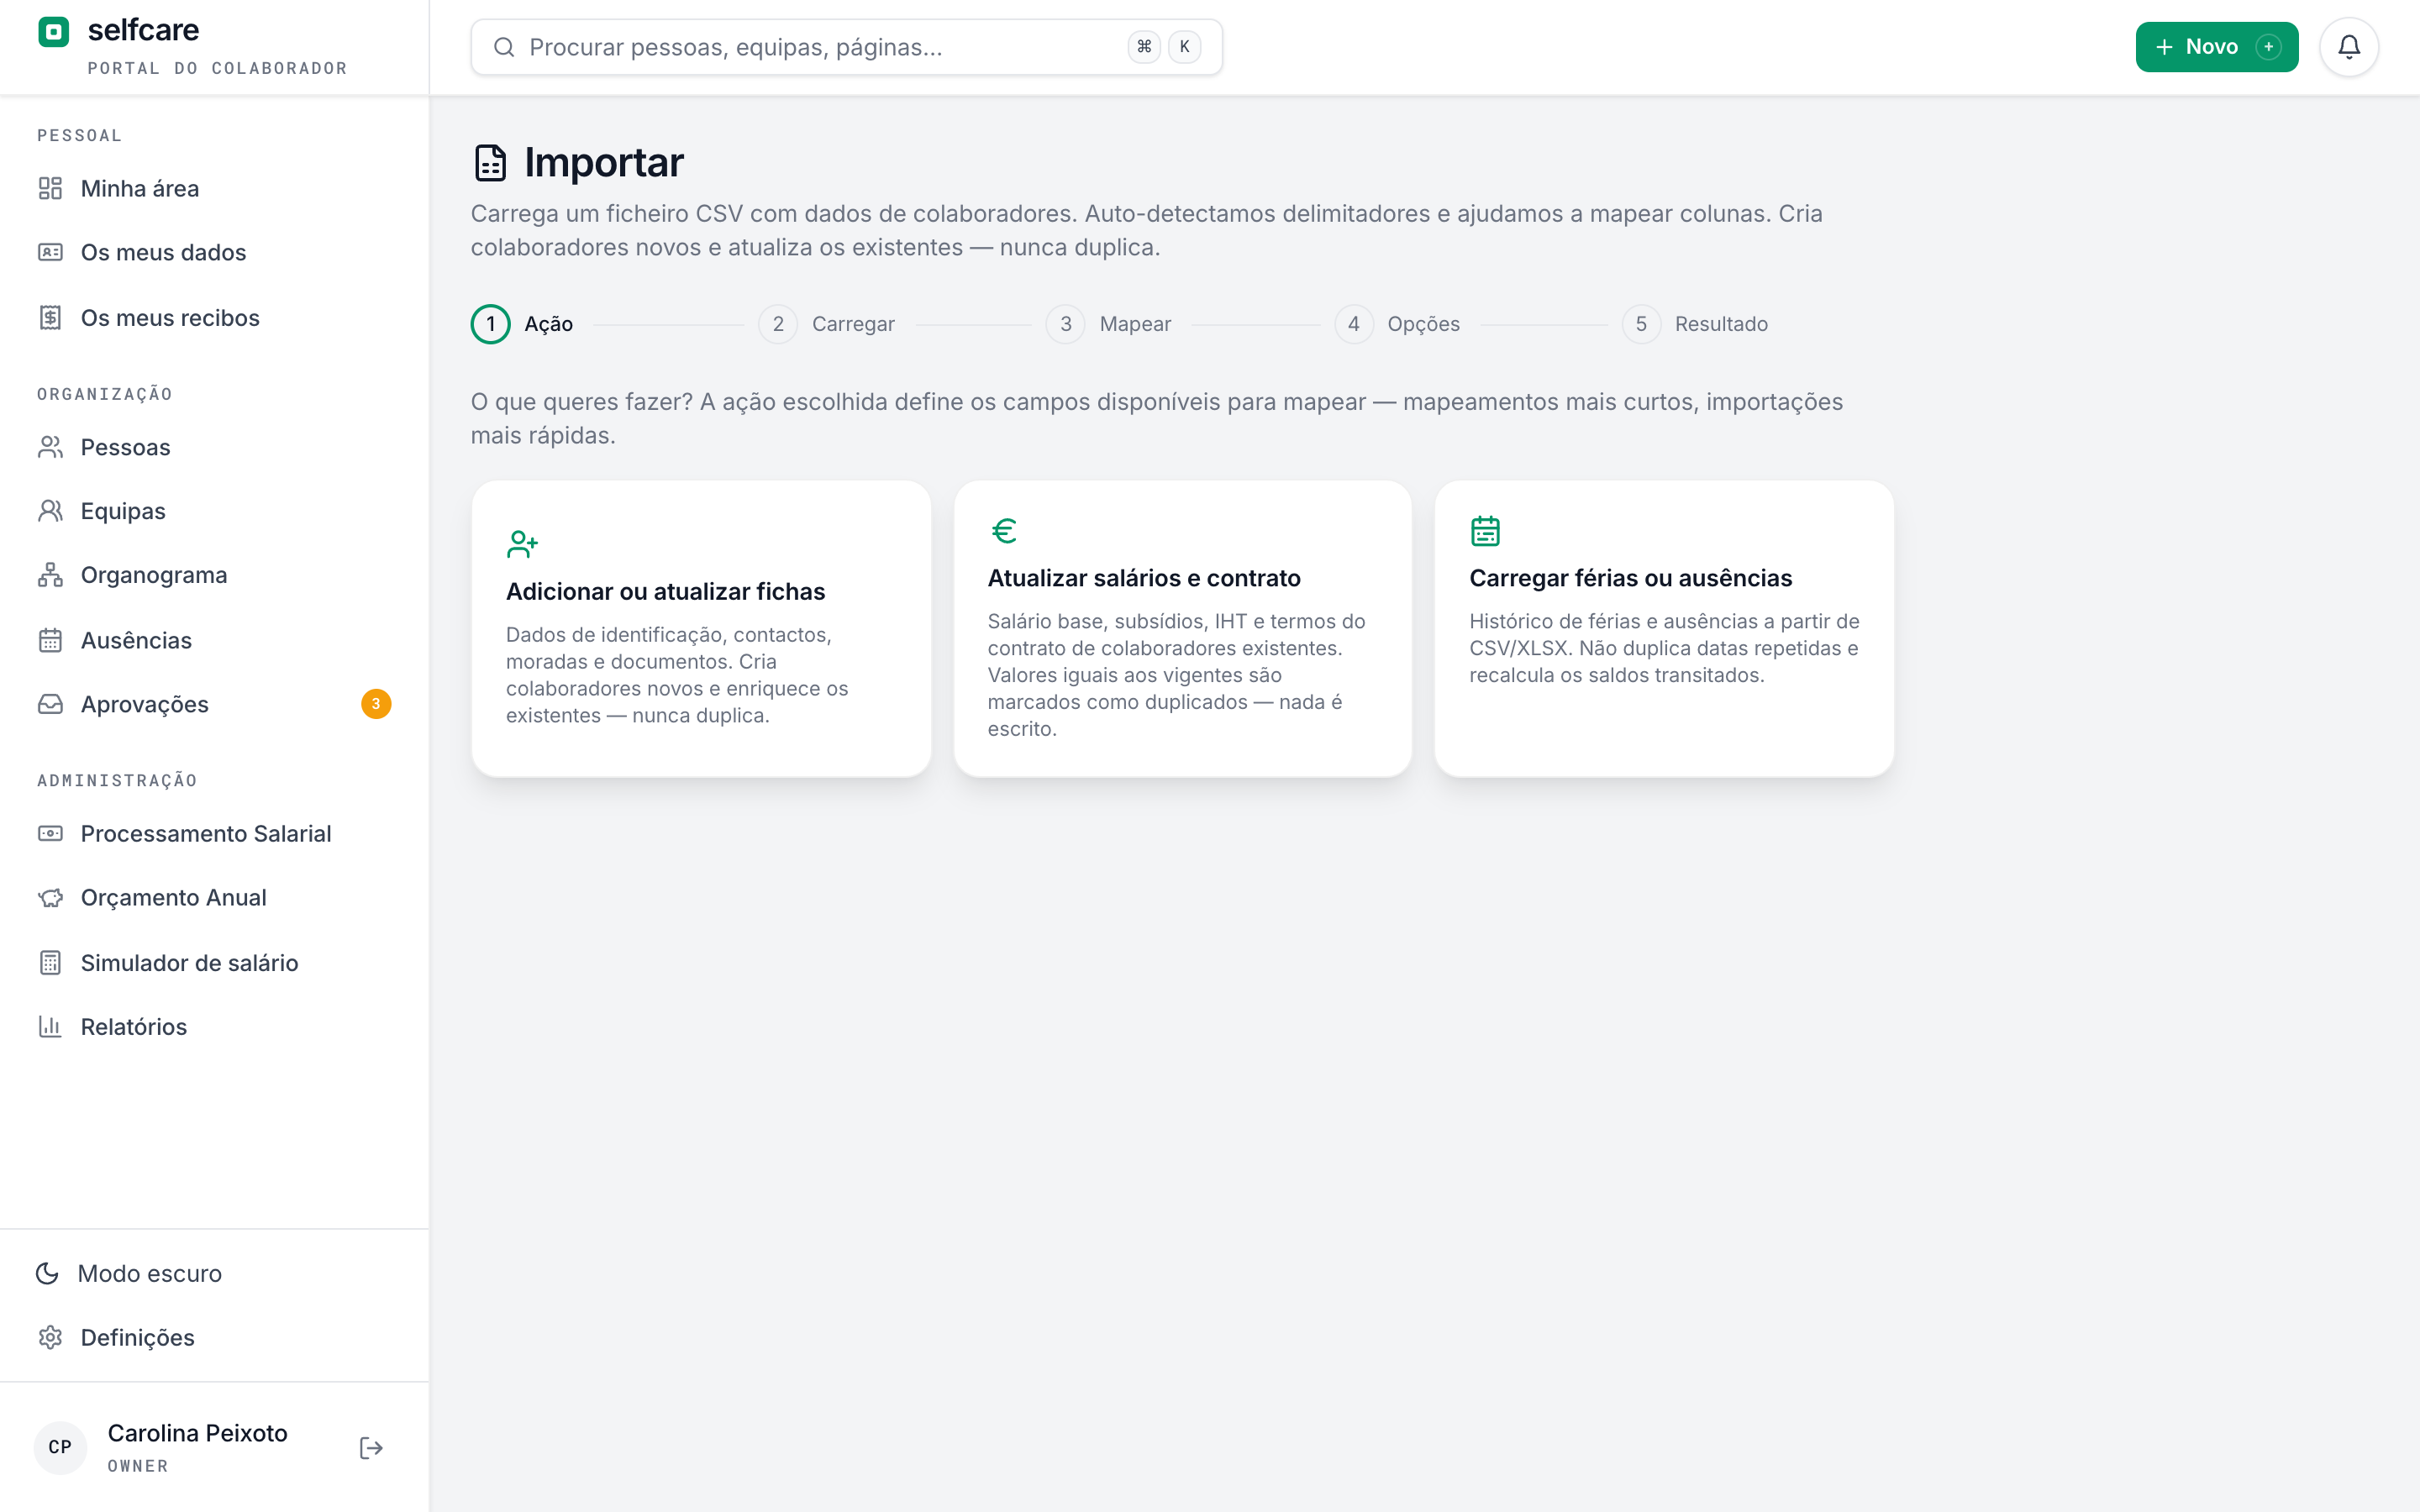
Task: Click the add-user icon on the fichas card
Action: coord(522,544)
